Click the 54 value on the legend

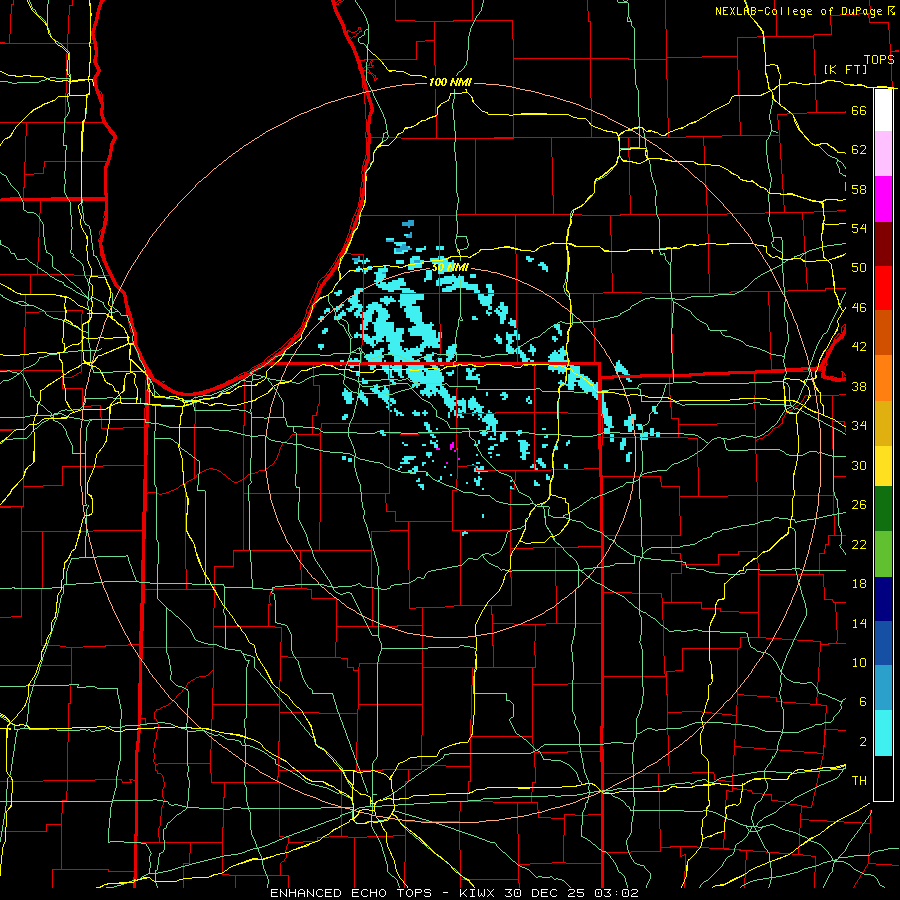(859, 228)
